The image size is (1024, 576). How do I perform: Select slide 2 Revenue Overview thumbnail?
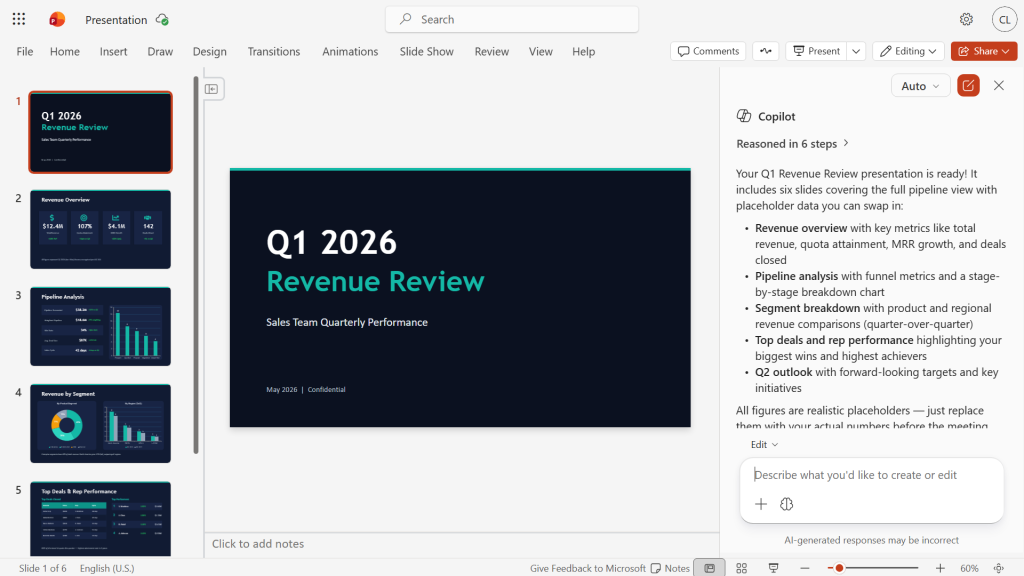click(101, 229)
